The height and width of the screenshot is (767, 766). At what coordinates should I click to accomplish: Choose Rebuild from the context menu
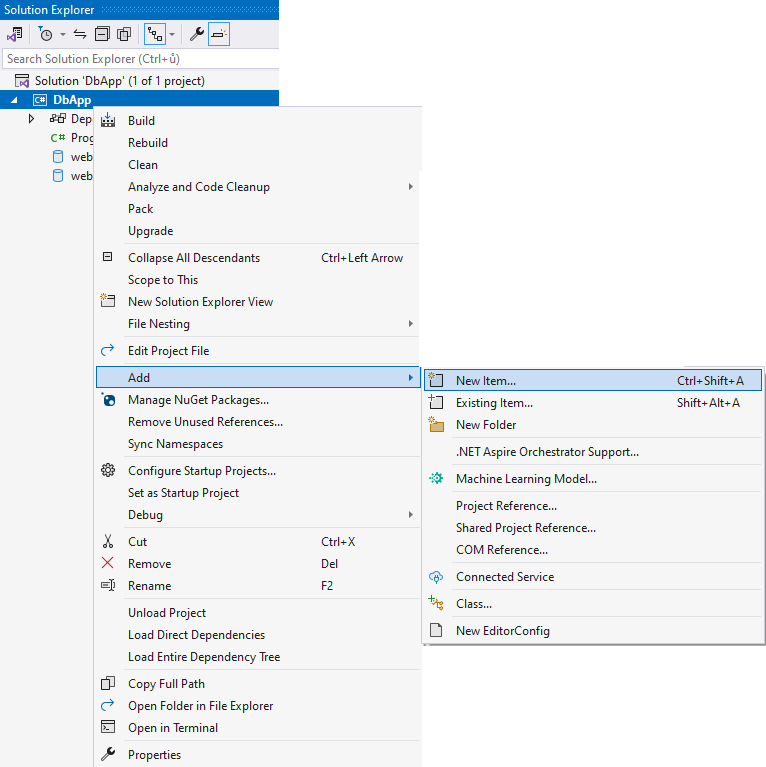(x=258, y=143)
